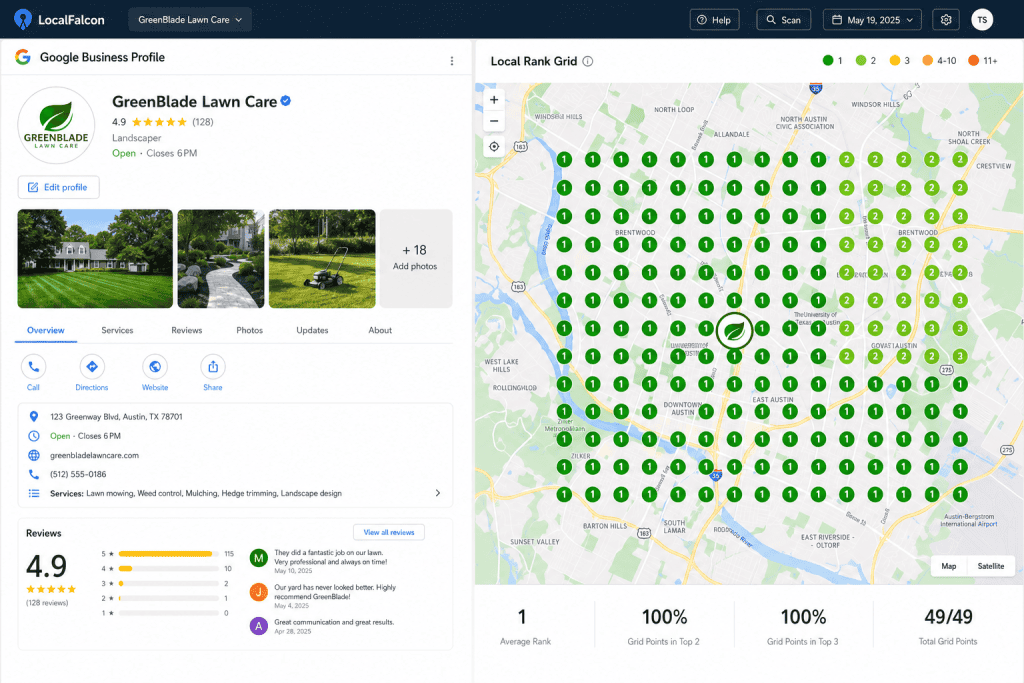
Task: Switch to the Services tab
Action: (117, 330)
